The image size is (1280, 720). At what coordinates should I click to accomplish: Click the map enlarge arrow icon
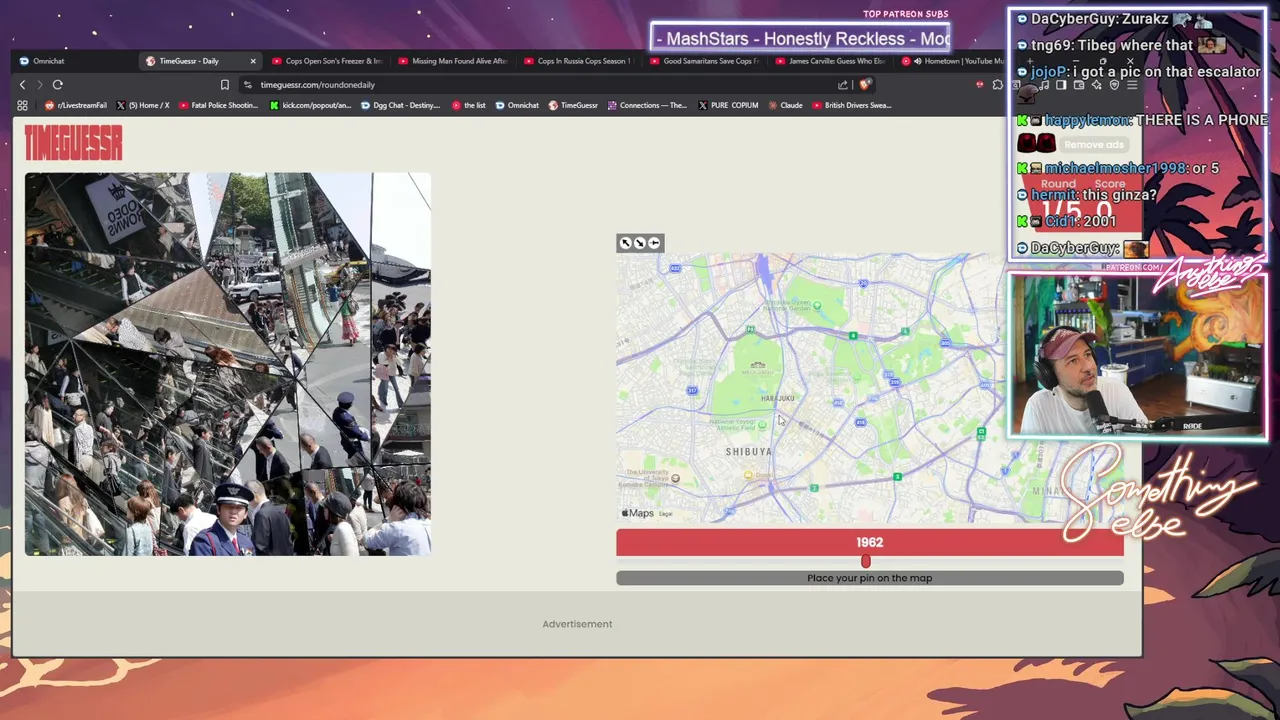626,243
